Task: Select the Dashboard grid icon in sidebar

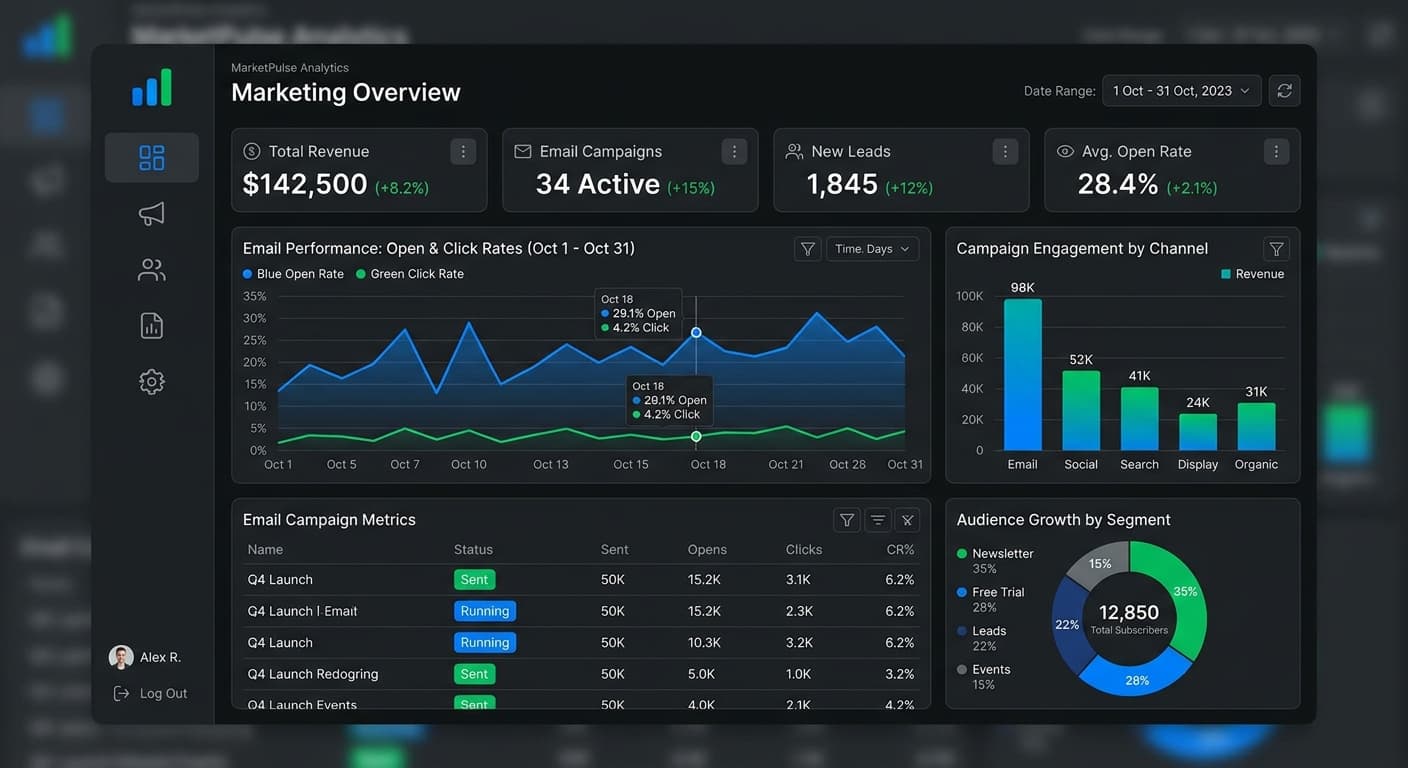Action: [x=152, y=157]
